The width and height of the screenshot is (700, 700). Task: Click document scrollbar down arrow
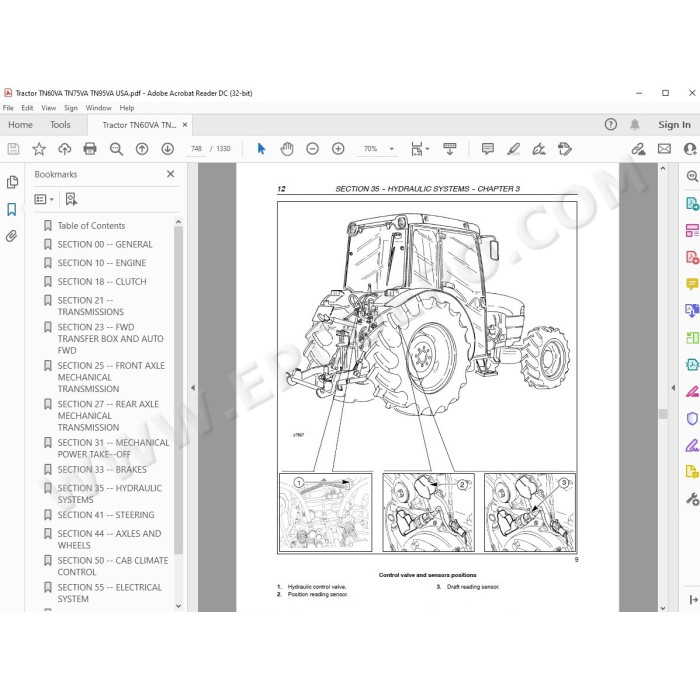662,607
